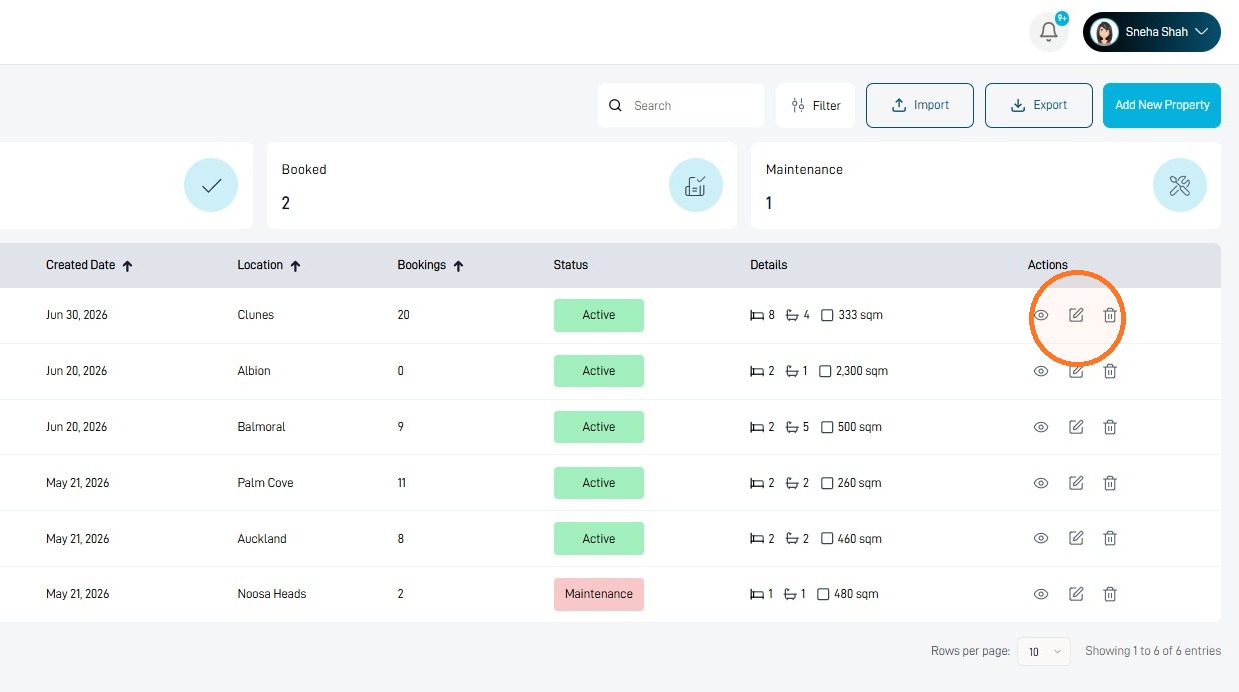This screenshot has height=692, width=1239.
Task: Add a new property
Action: click(x=1162, y=105)
